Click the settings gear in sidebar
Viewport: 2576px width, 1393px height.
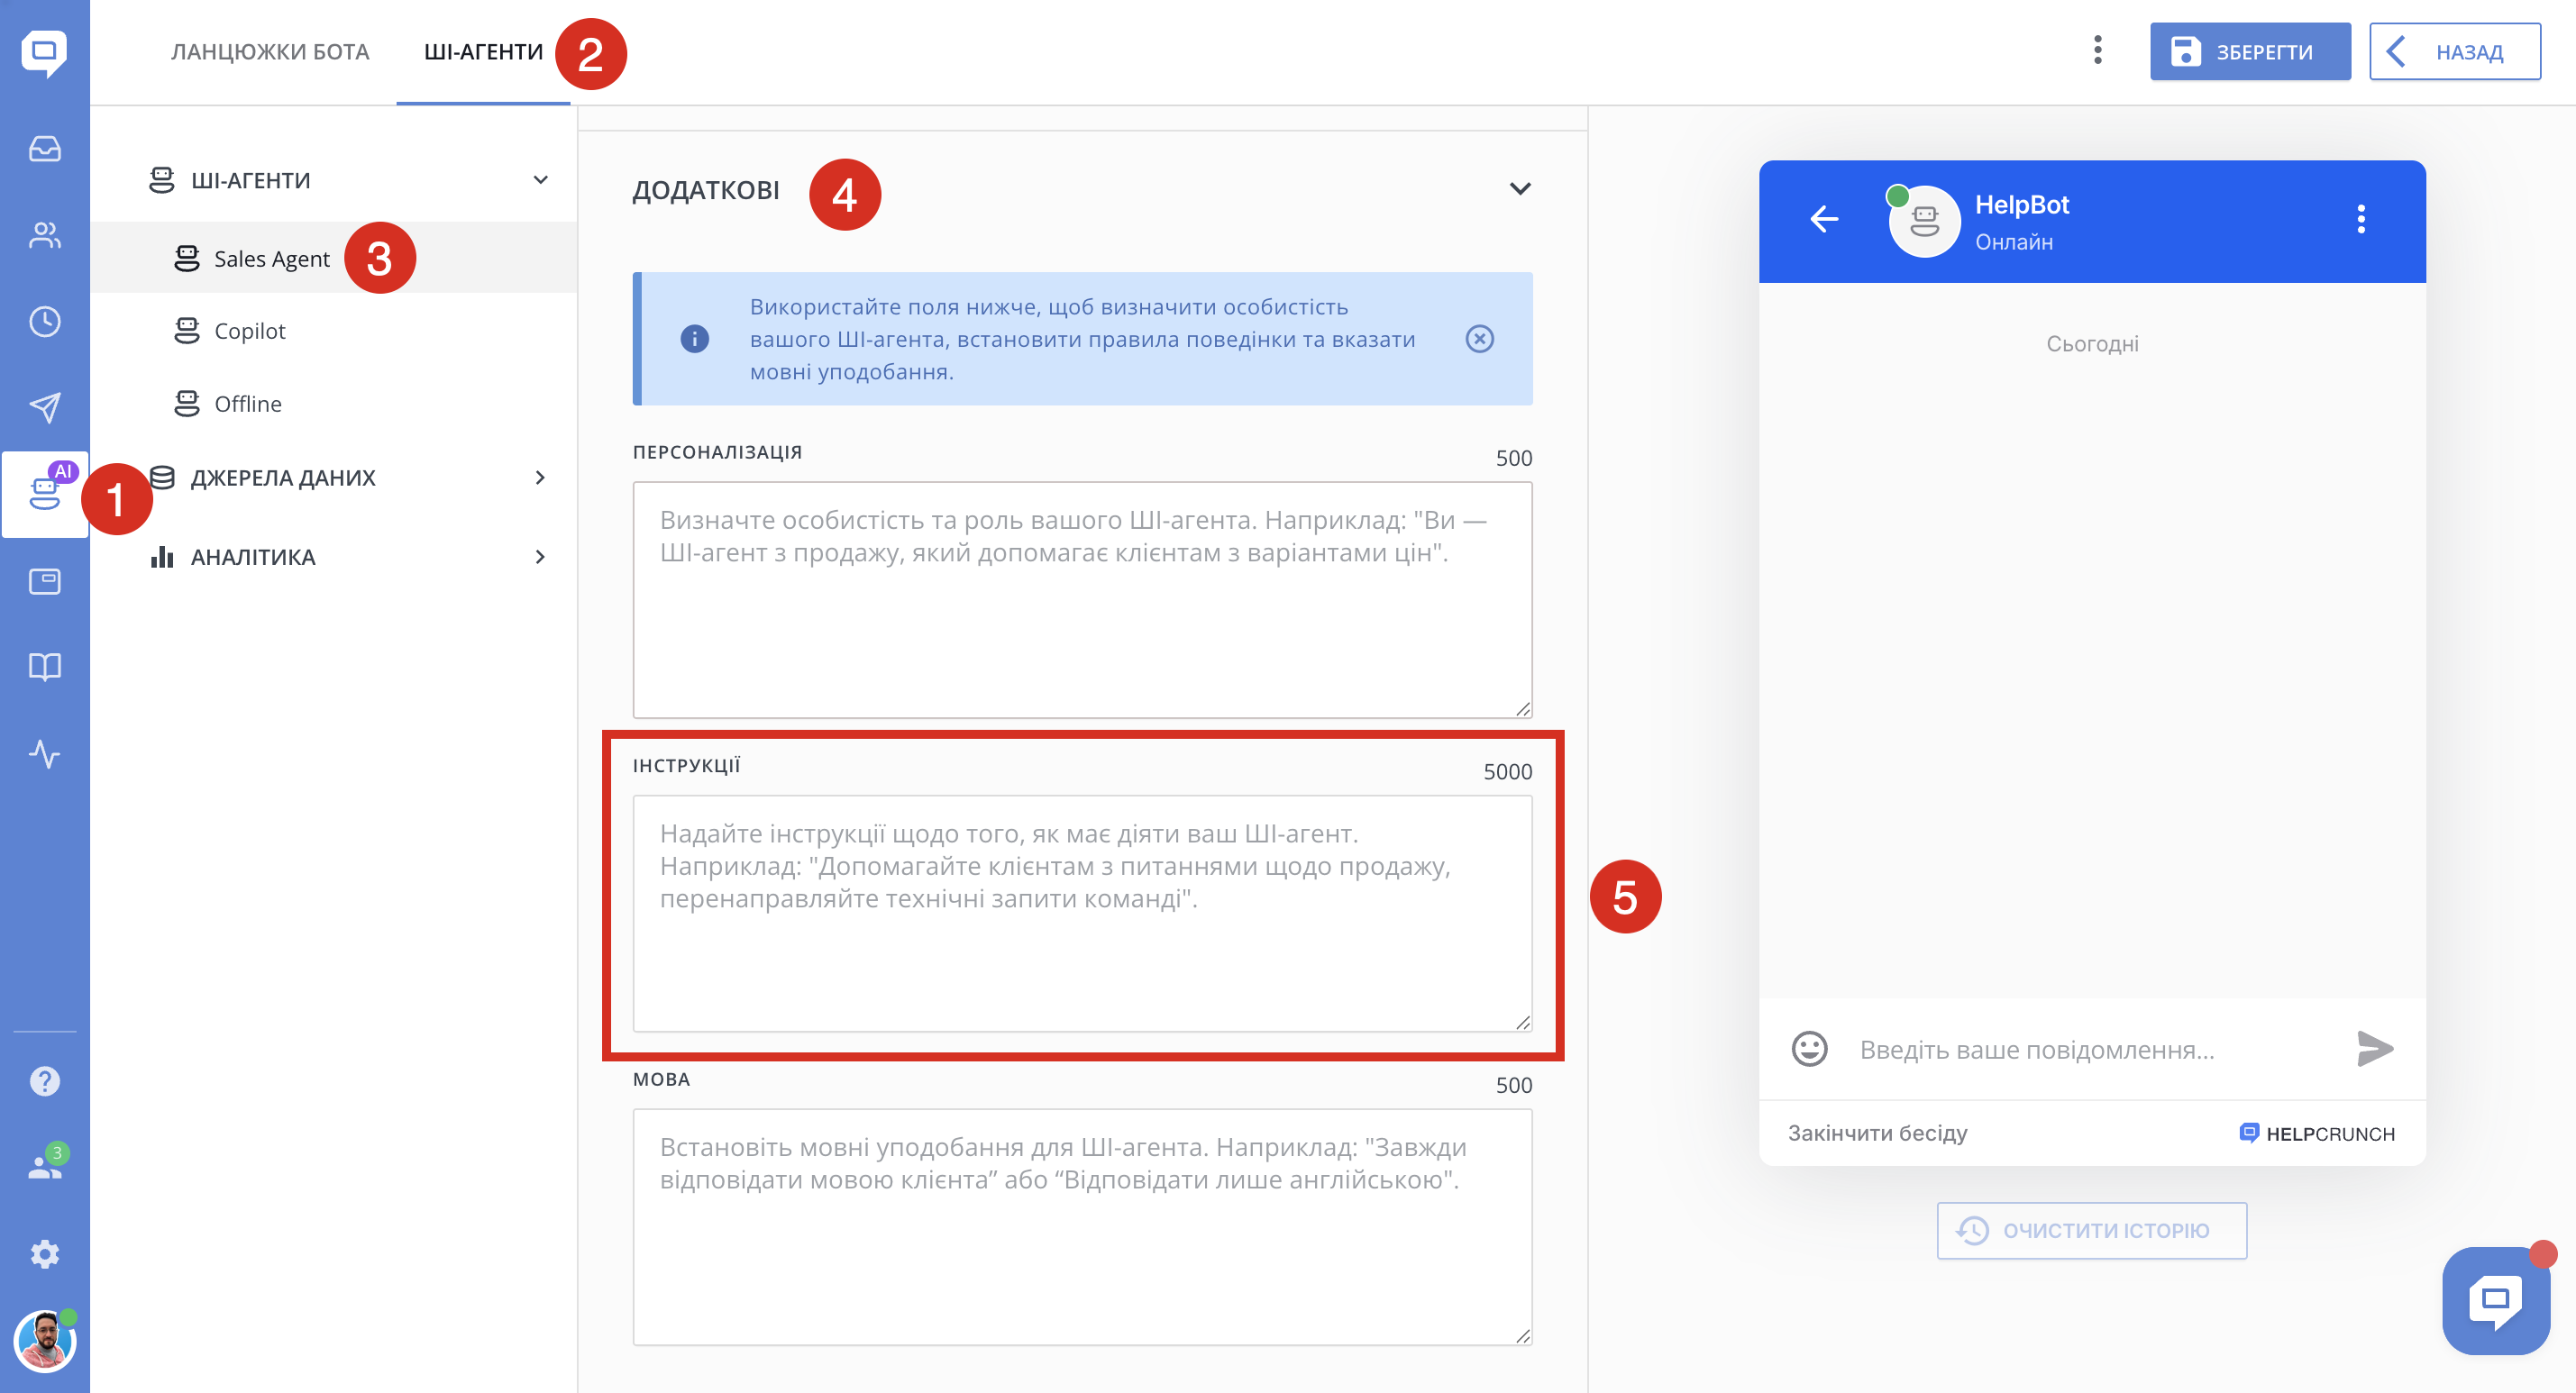[x=44, y=1253]
